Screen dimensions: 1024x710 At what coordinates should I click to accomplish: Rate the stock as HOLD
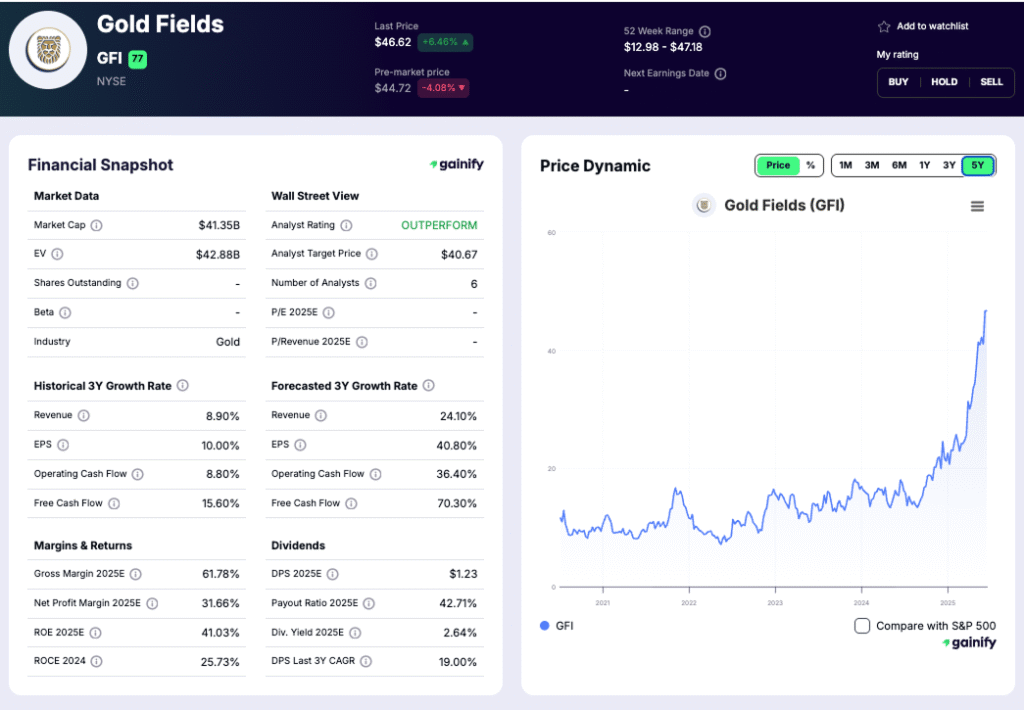[x=944, y=82]
